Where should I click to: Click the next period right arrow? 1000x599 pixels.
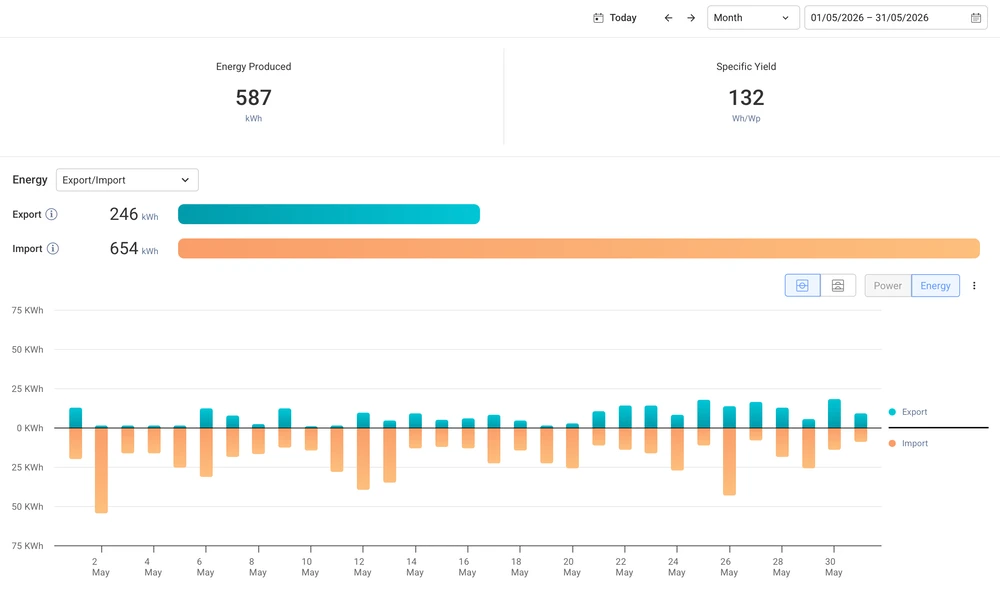[x=691, y=18]
